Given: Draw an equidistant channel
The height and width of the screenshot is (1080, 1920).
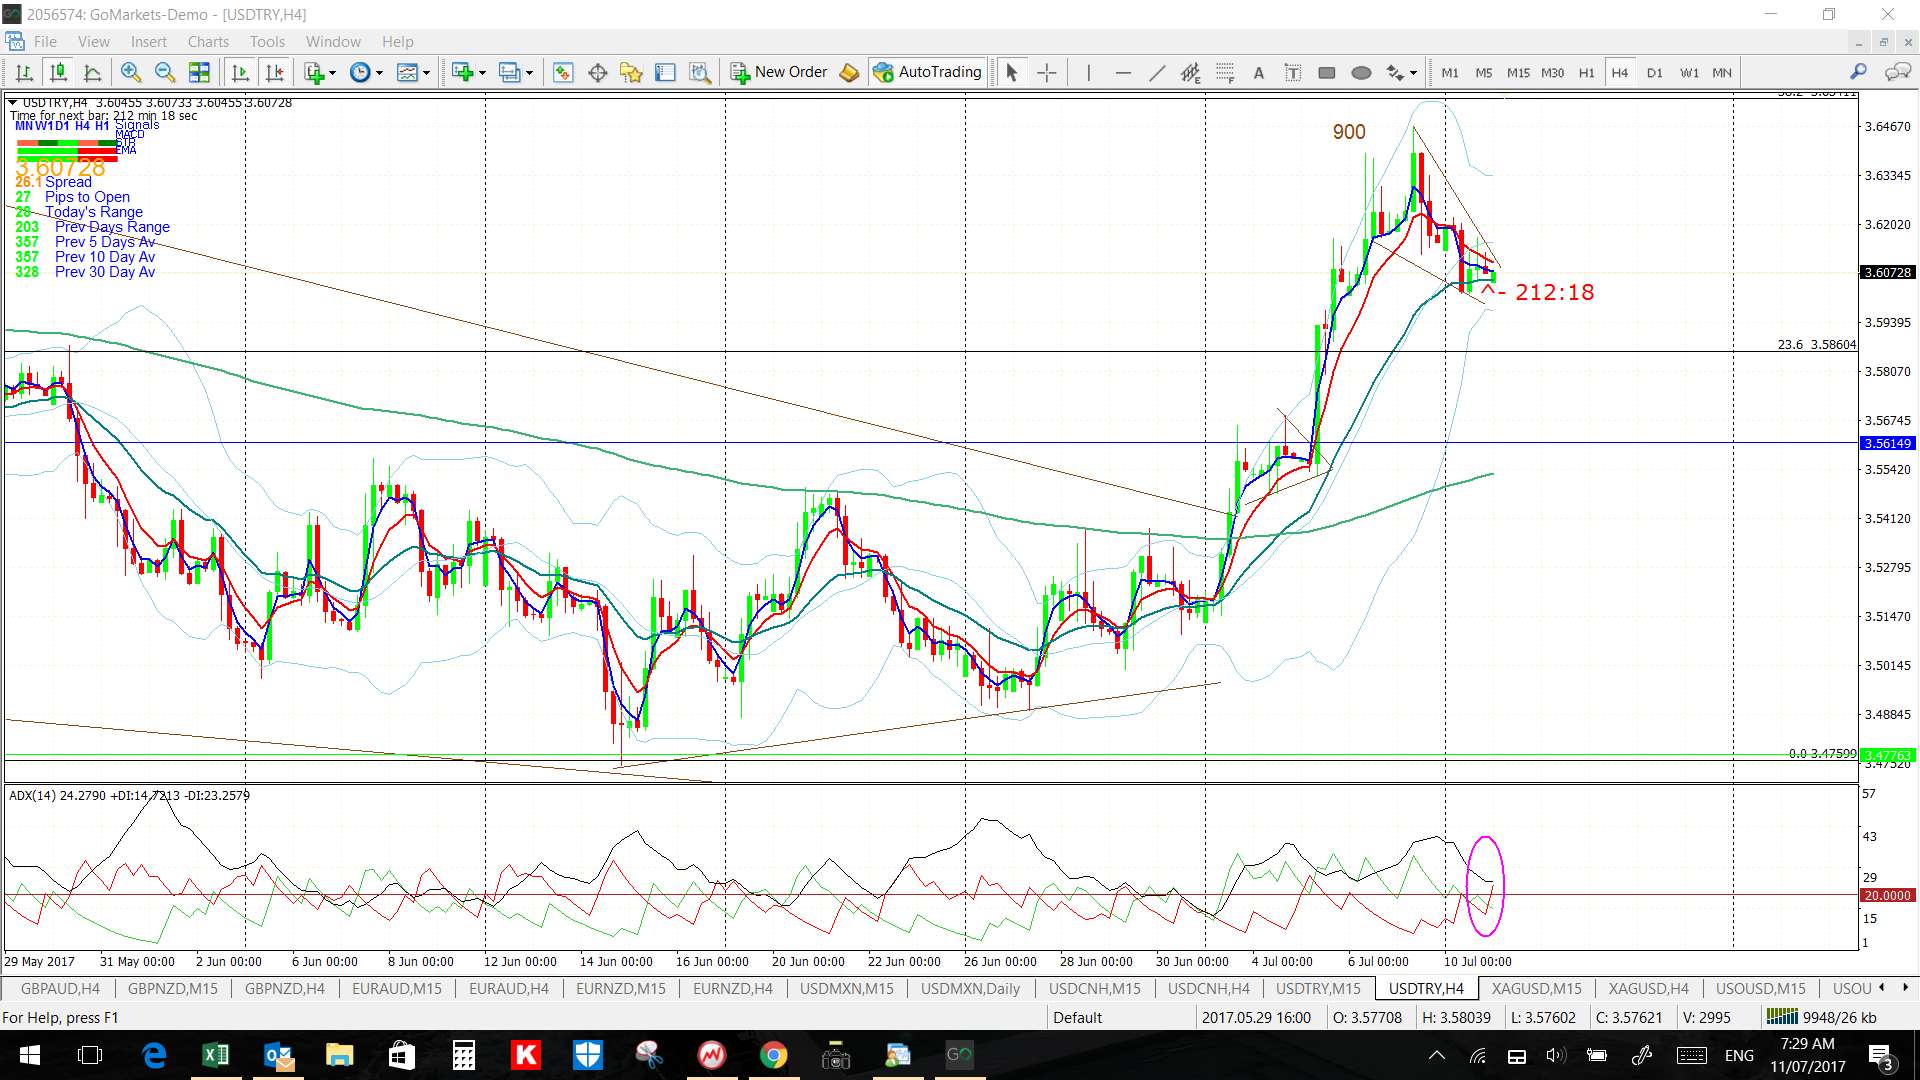Looking at the screenshot, I should (1190, 72).
